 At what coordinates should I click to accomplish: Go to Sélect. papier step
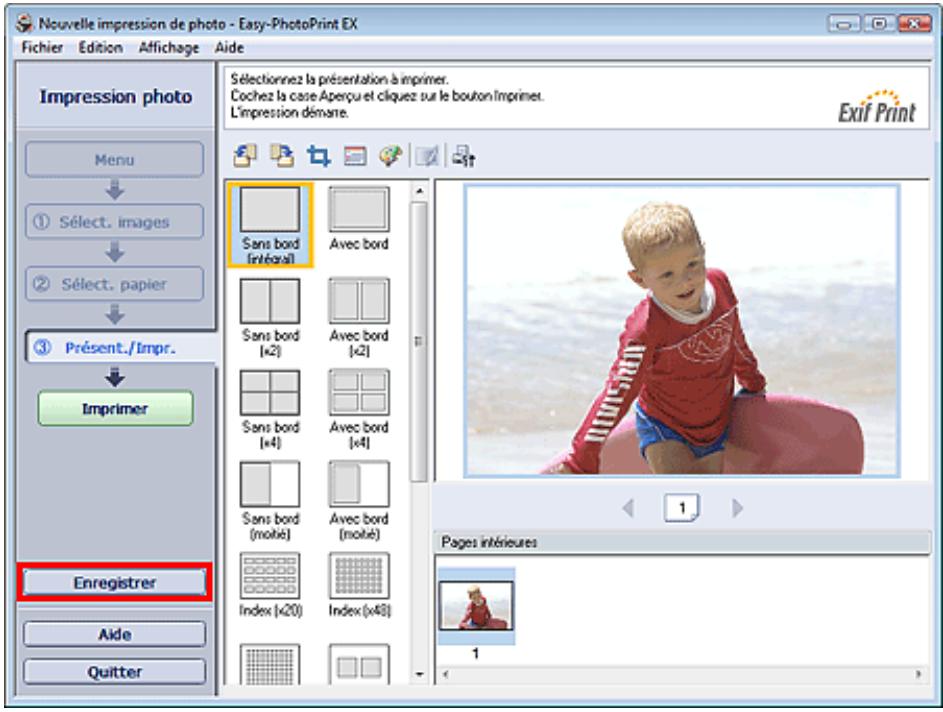point(114,284)
